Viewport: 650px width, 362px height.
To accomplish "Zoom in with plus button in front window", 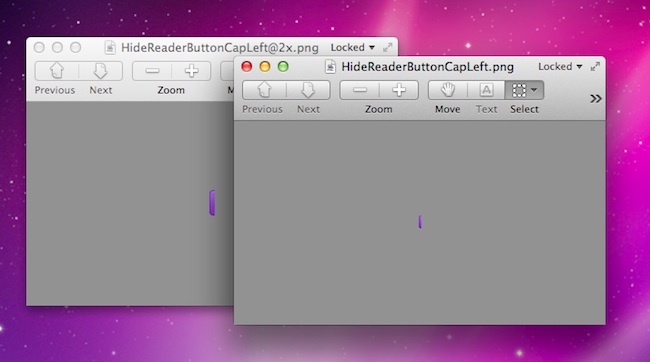I will 399,90.
